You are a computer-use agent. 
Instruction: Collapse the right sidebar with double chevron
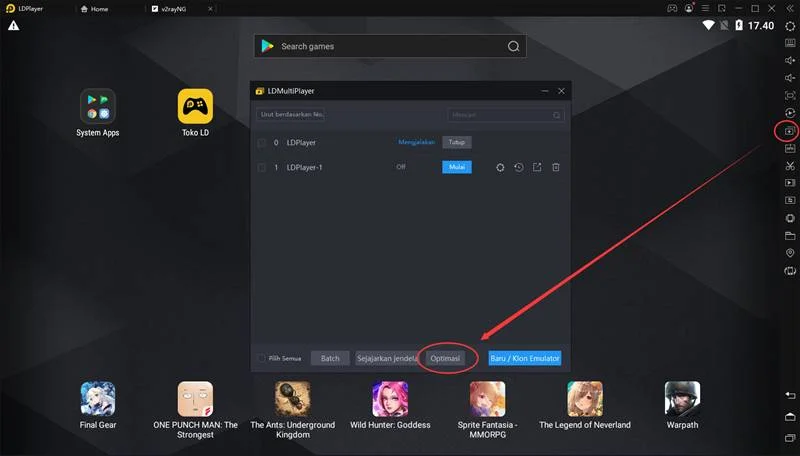tap(790, 9)
